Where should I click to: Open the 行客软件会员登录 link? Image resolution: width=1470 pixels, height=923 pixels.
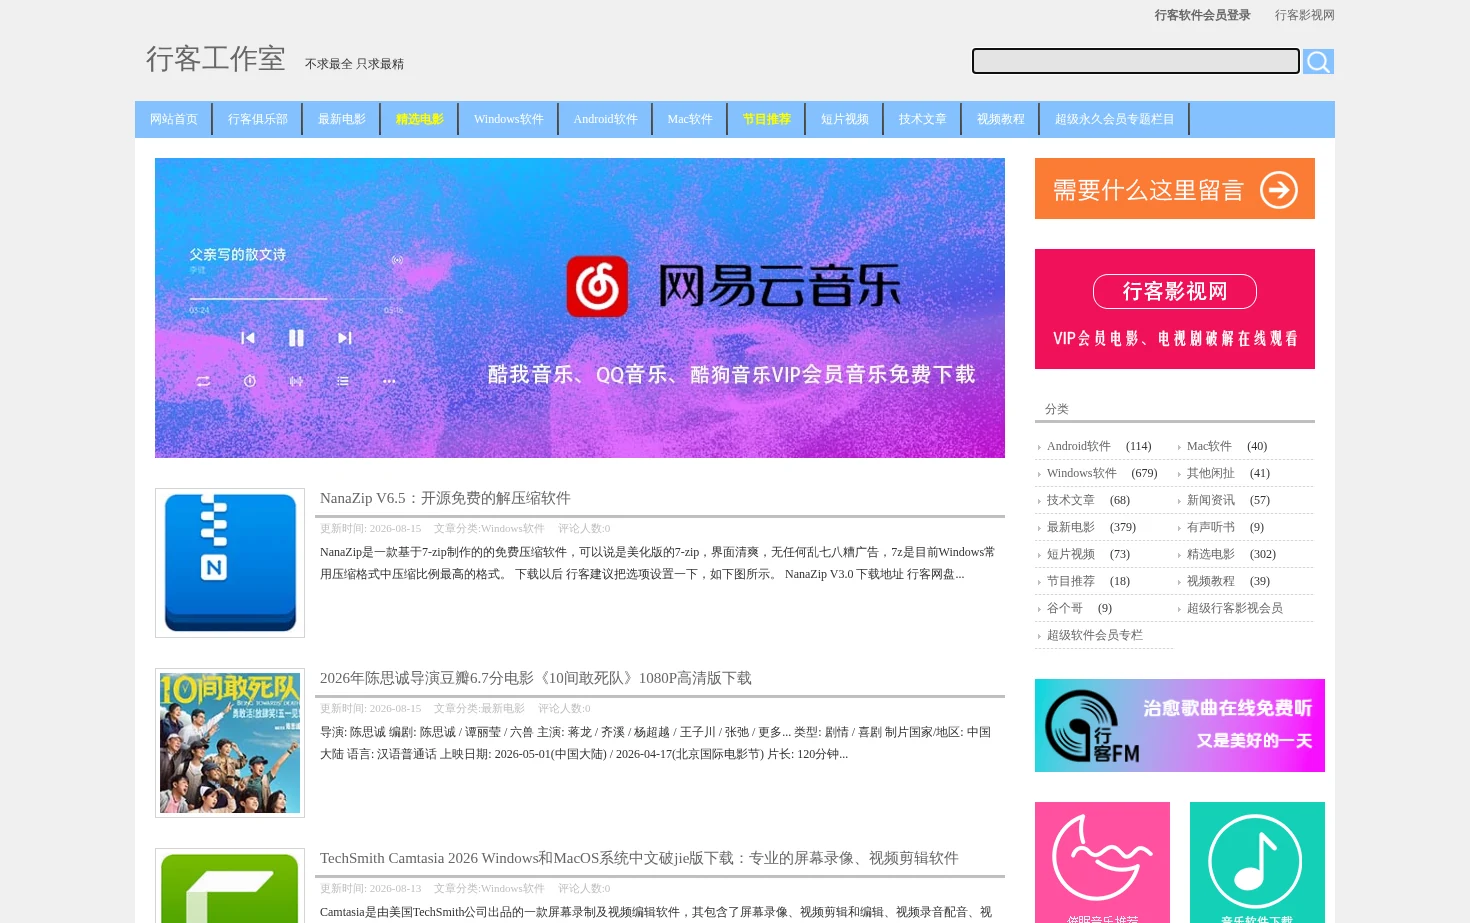tap(1202, 15)
